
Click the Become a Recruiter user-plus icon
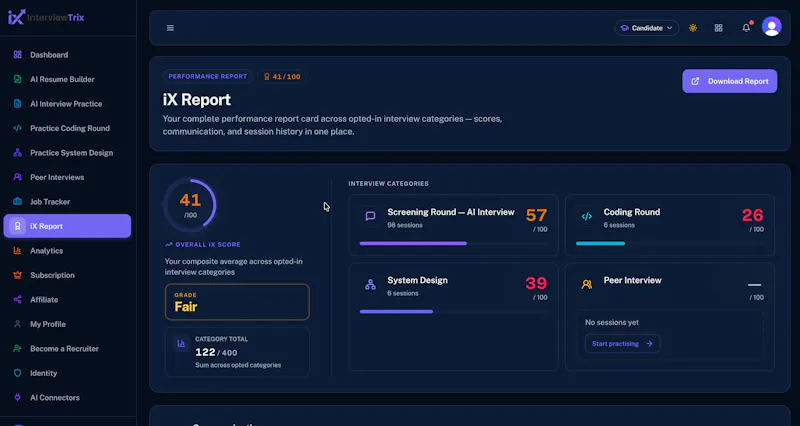click(x=17, y=348)
